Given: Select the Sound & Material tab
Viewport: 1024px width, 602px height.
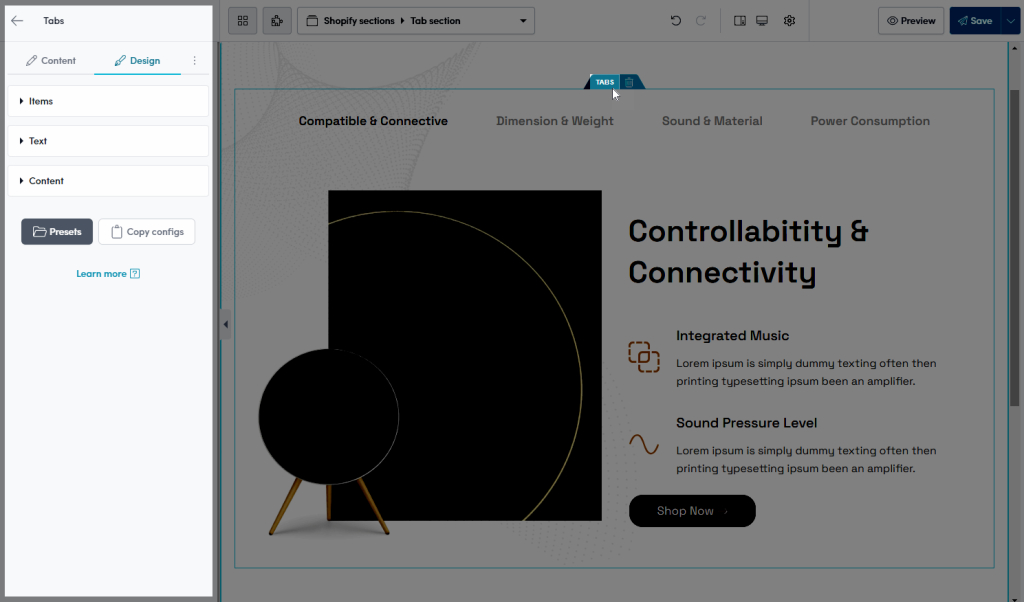Looking at the screenshot, I should click(x=712, y=121).
